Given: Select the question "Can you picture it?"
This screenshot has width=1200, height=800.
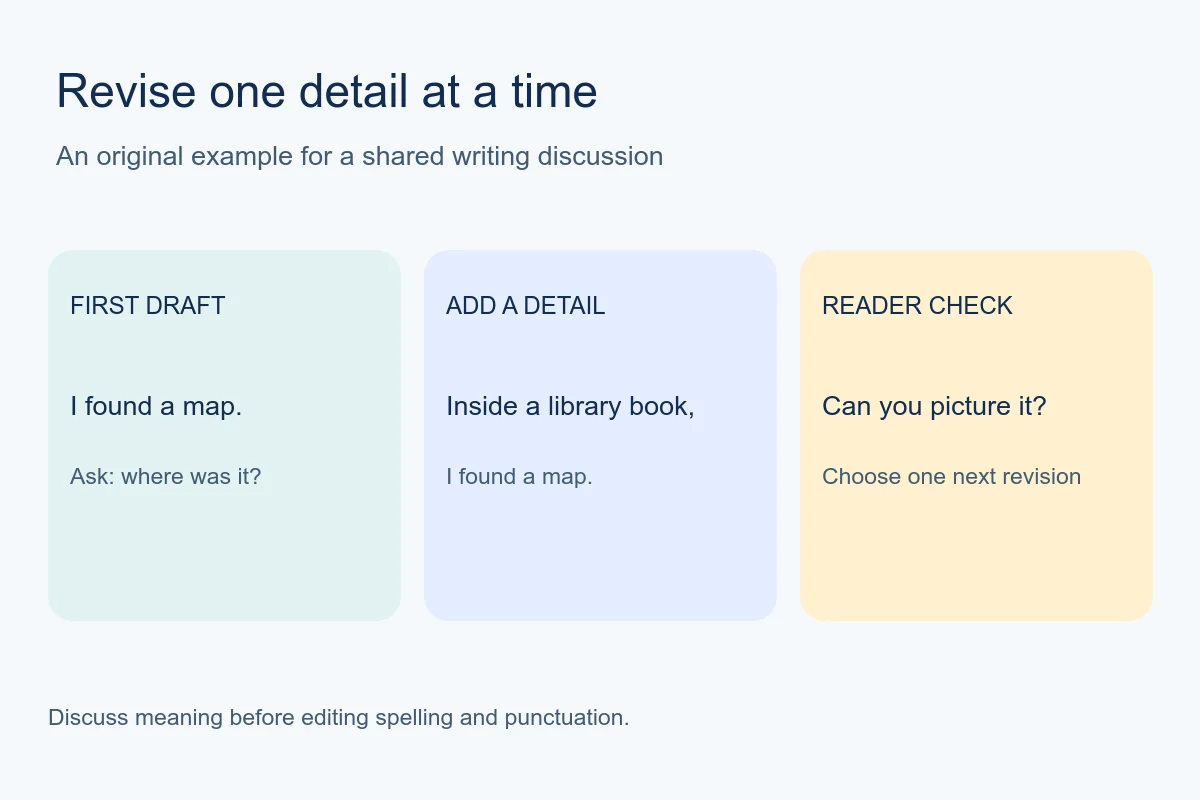Looking at the screenshot, I should 934,406.
